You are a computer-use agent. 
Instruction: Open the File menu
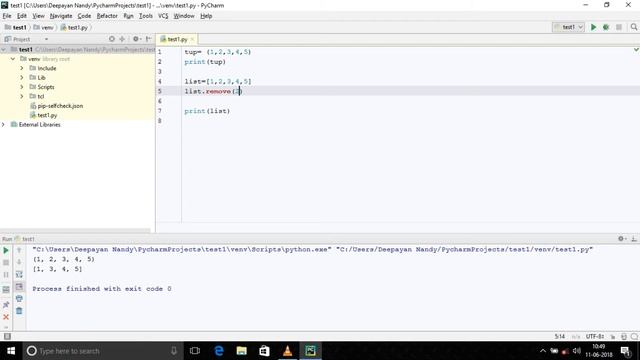tap(7, 16)
